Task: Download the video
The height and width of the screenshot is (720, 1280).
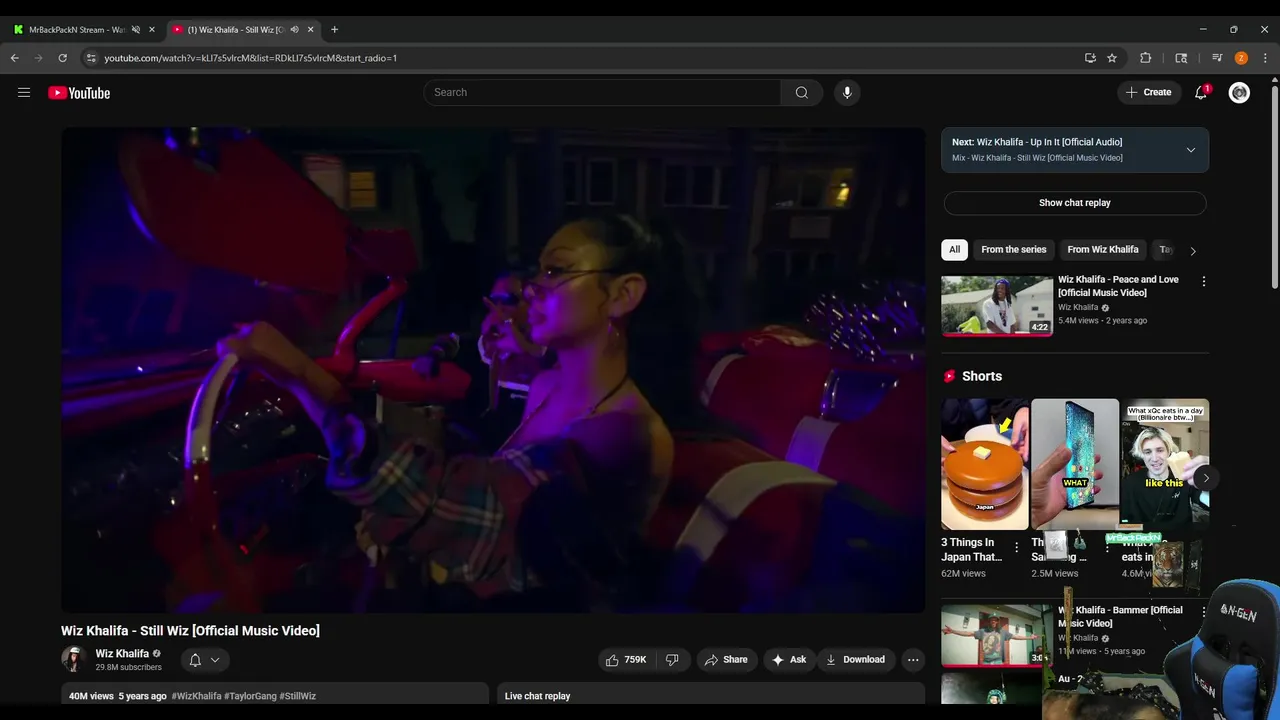Action: (x=855, y=659)
